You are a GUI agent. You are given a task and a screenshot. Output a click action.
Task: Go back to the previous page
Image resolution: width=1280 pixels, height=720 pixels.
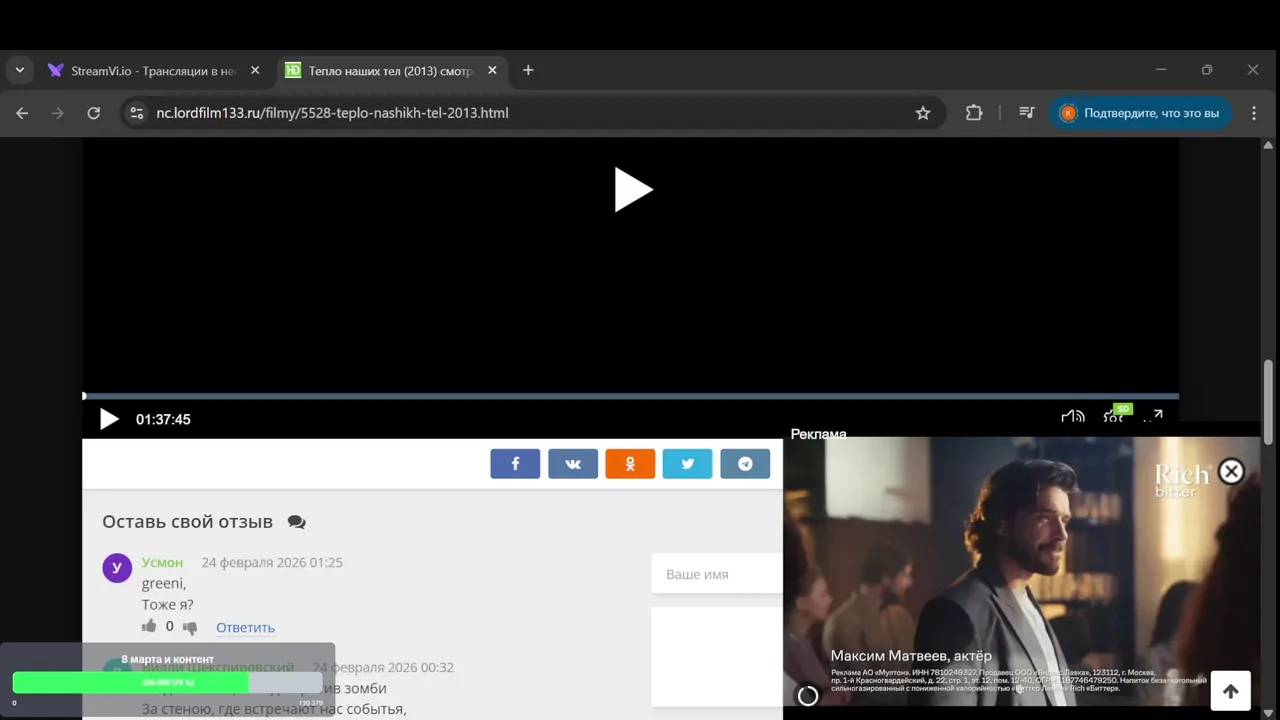(x=22, y=113)
